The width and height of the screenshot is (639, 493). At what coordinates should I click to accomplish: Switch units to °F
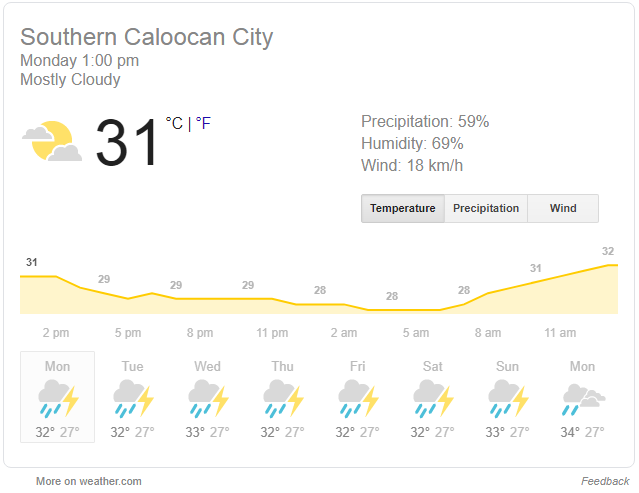point(203,123)
